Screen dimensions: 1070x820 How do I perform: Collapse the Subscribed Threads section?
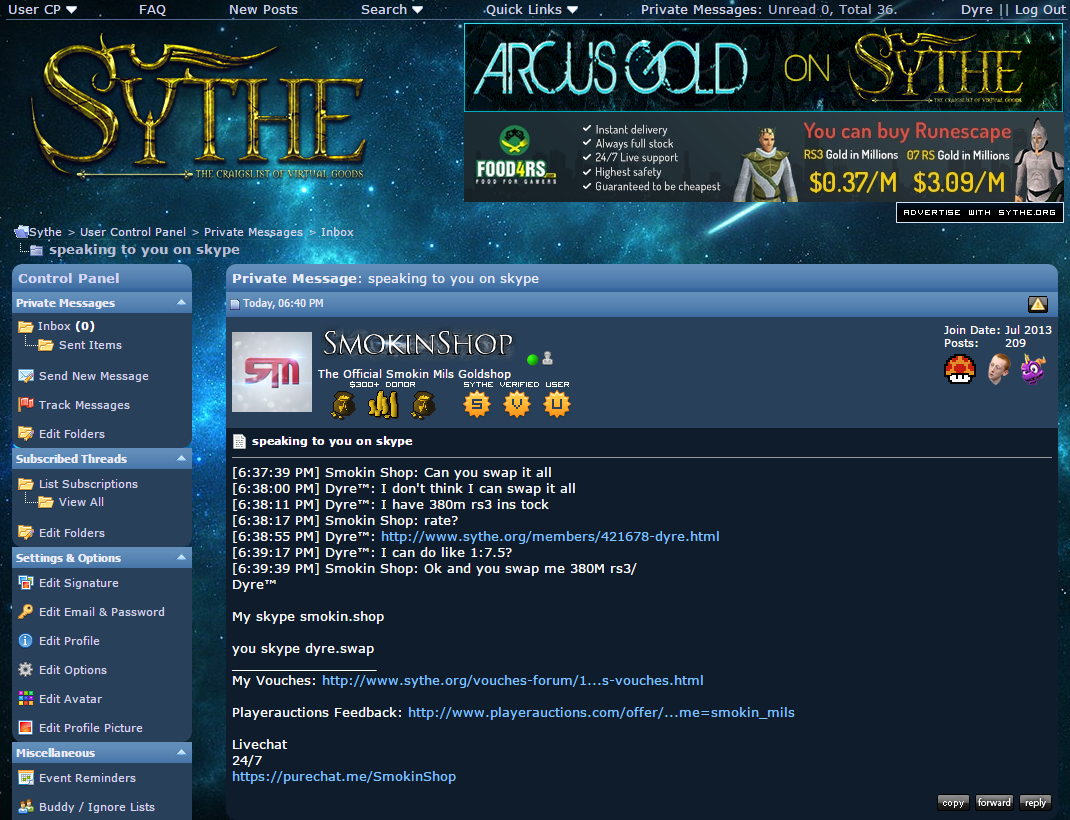pyautogui.click(x=182, y=458)
